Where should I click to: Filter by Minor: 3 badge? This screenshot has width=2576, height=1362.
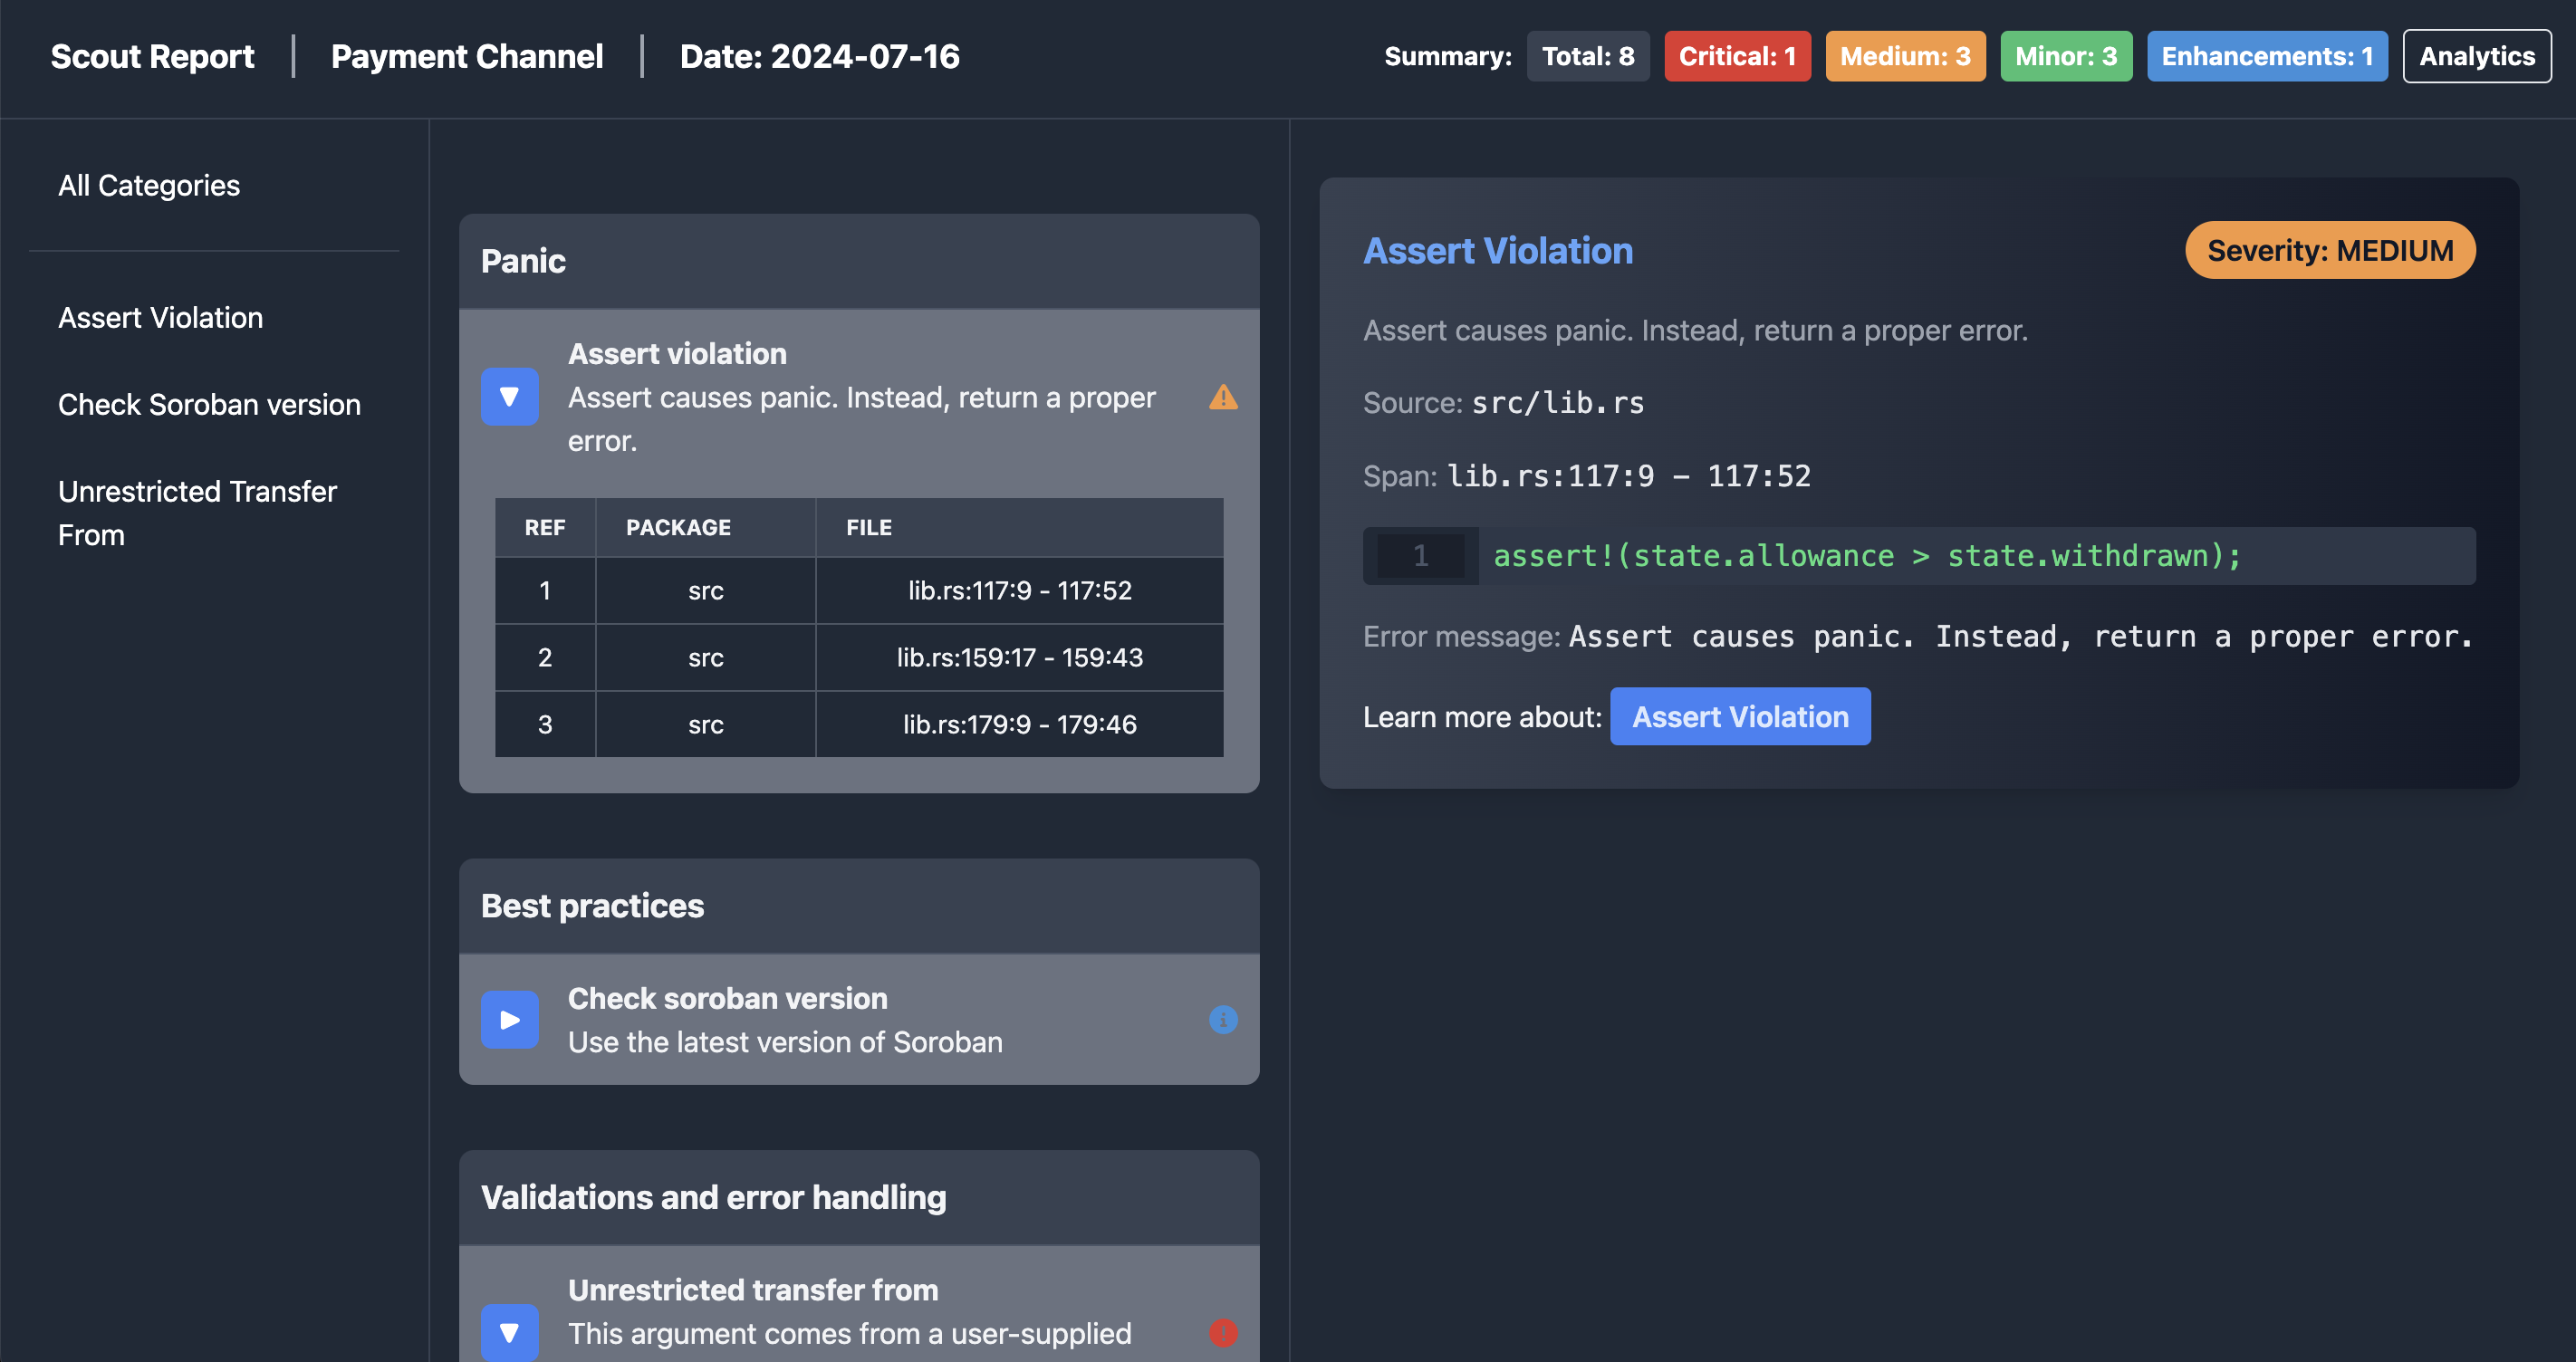point(2065,56)
